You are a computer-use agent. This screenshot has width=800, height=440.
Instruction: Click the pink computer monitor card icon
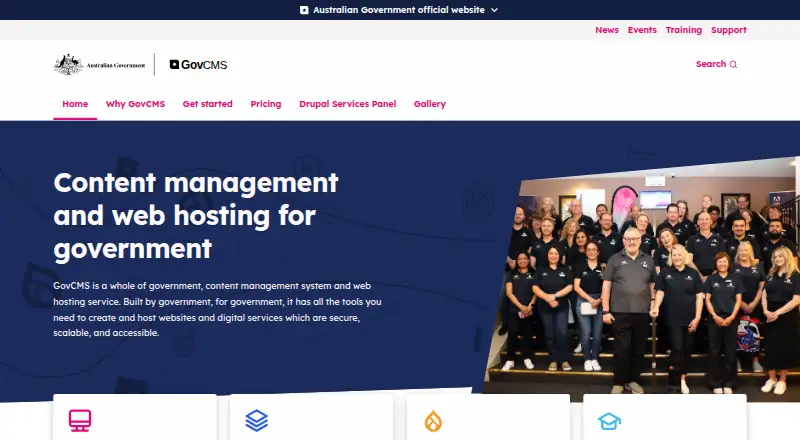[80, 421]
